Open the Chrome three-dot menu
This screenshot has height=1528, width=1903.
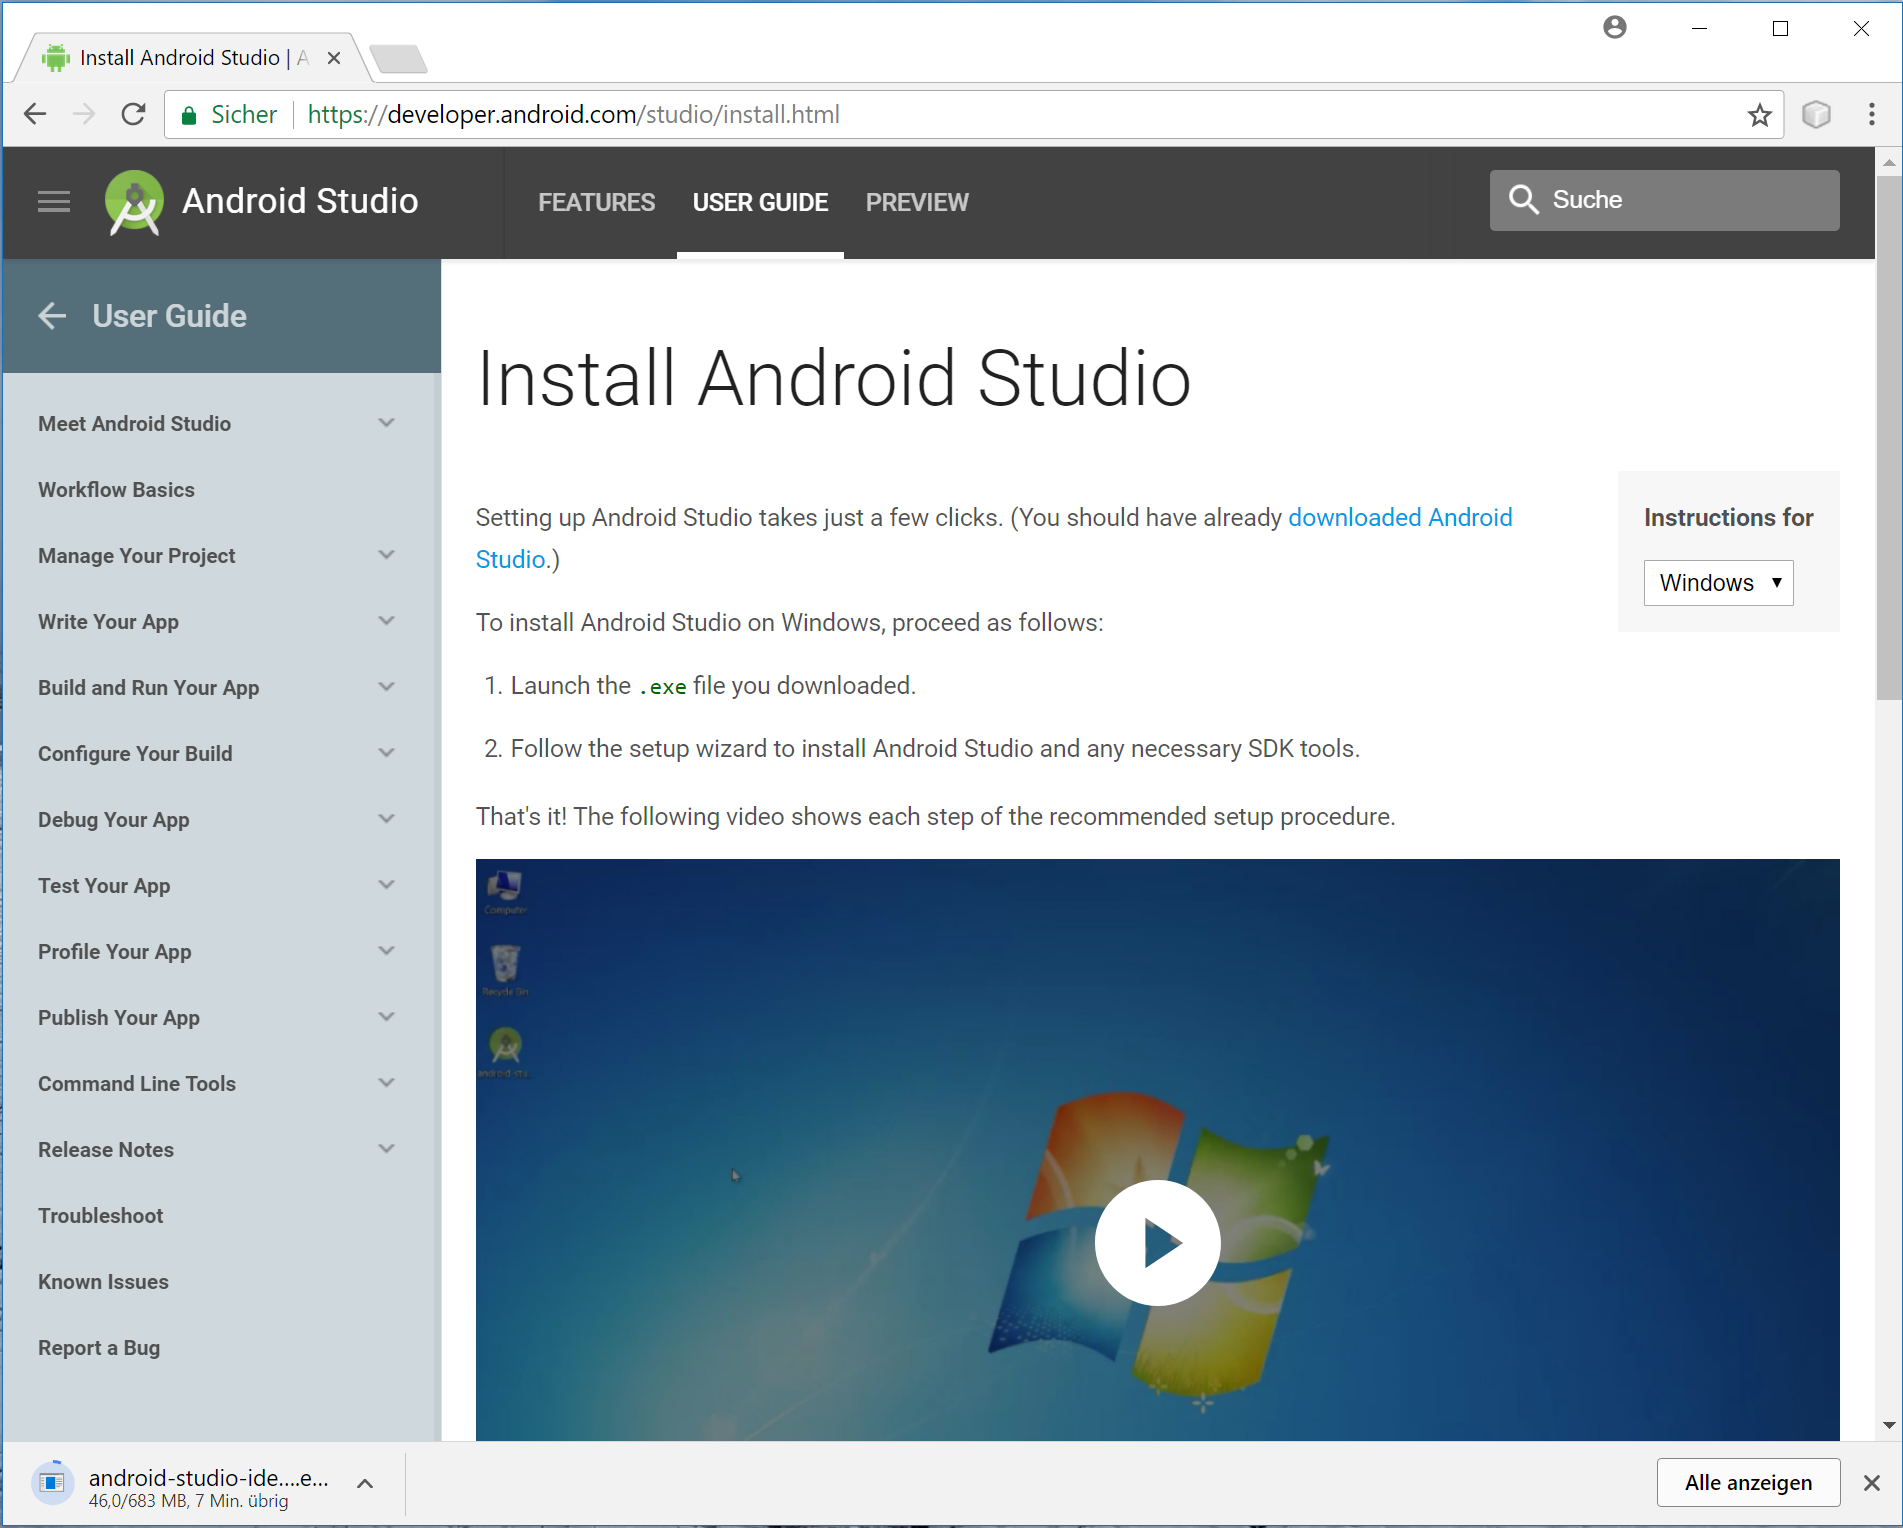pos(1871,115)
